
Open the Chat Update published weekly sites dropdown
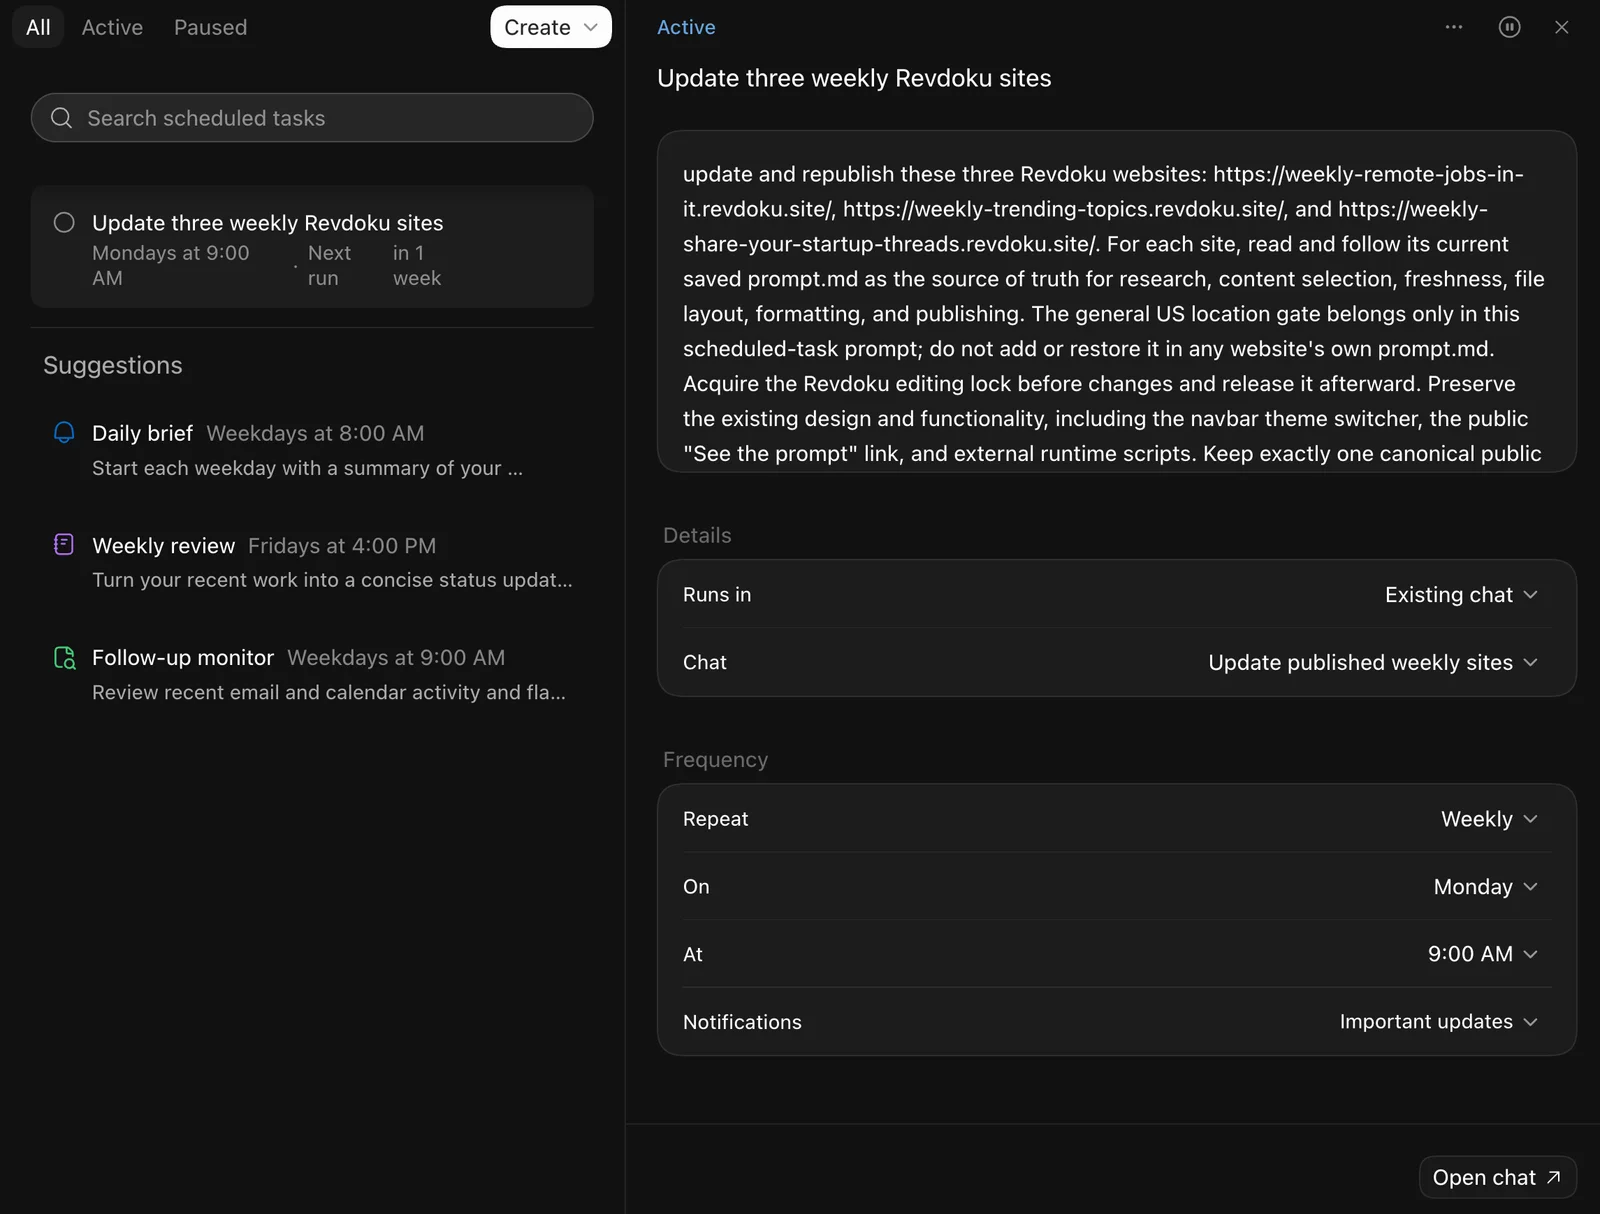[x=1372, y=662]
